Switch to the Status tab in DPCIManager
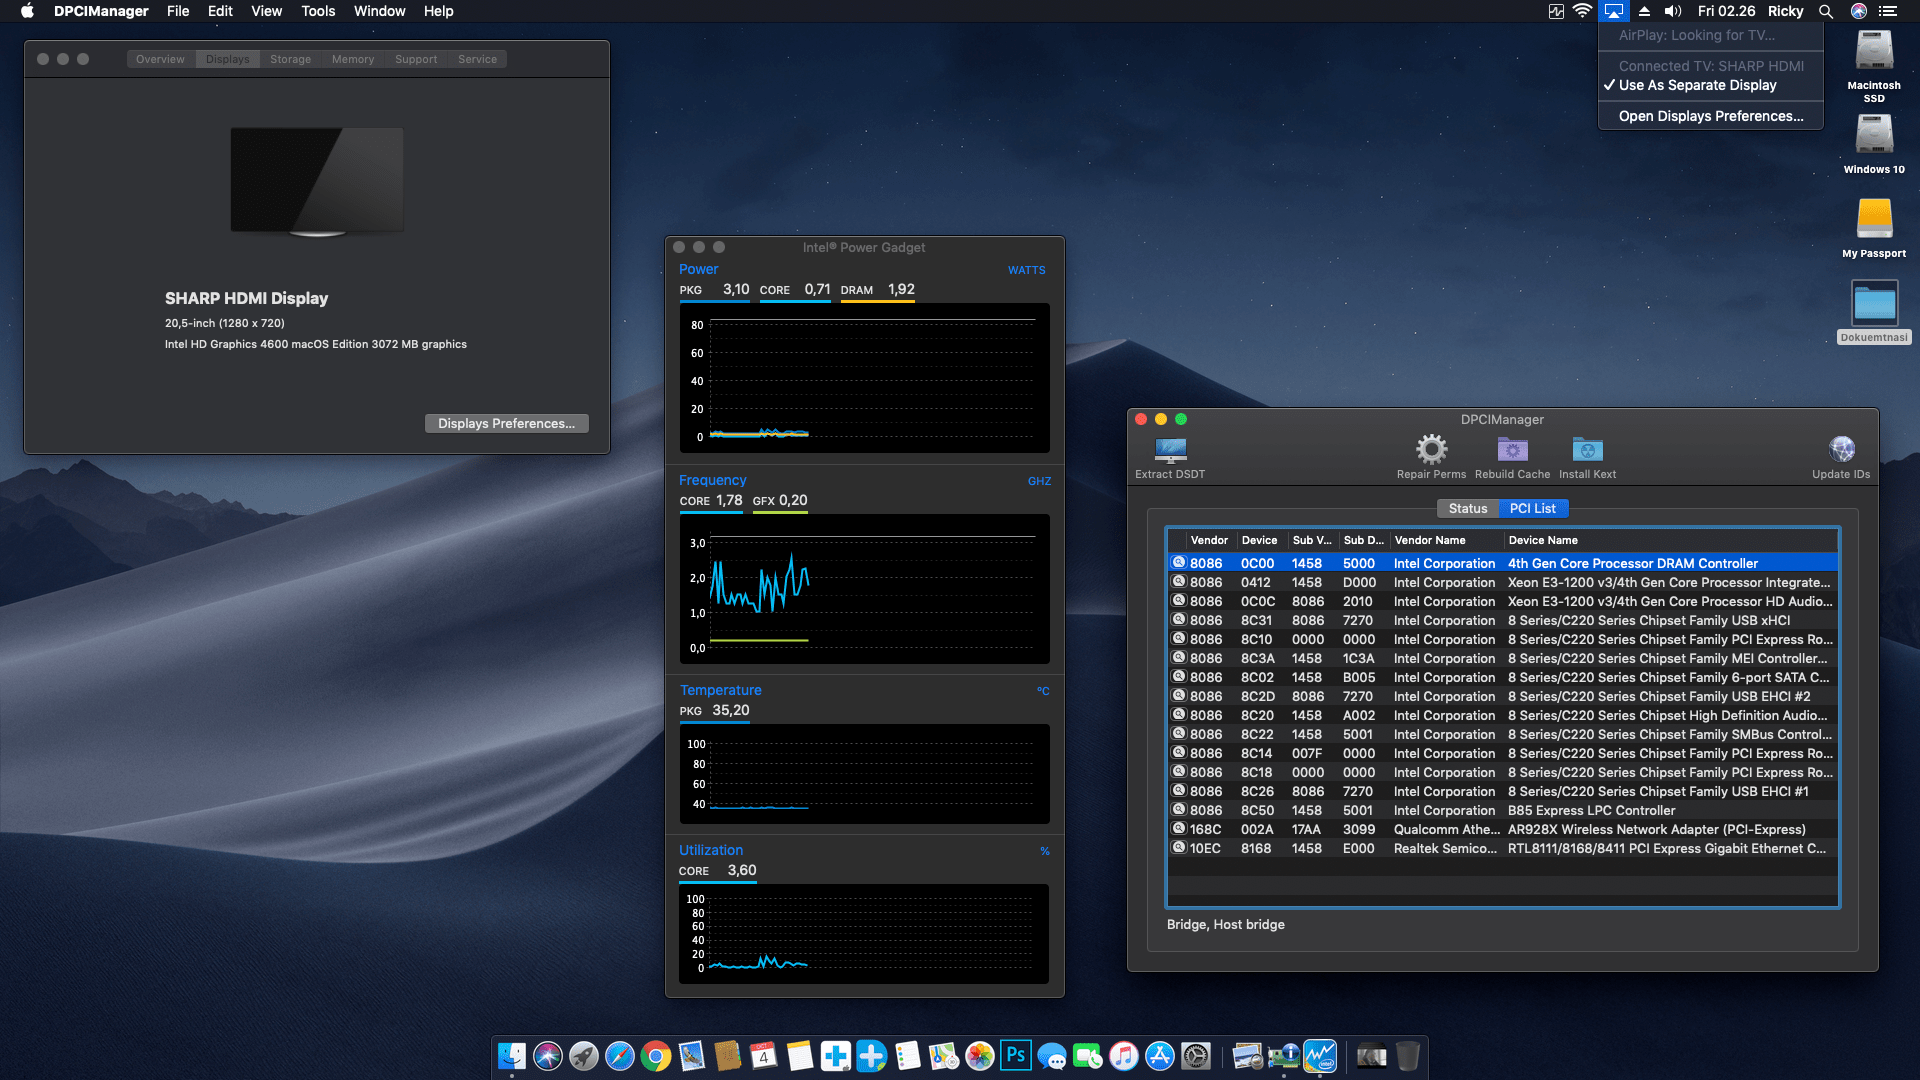Screen dimensions: 1920x1080 pos(1467,508)
